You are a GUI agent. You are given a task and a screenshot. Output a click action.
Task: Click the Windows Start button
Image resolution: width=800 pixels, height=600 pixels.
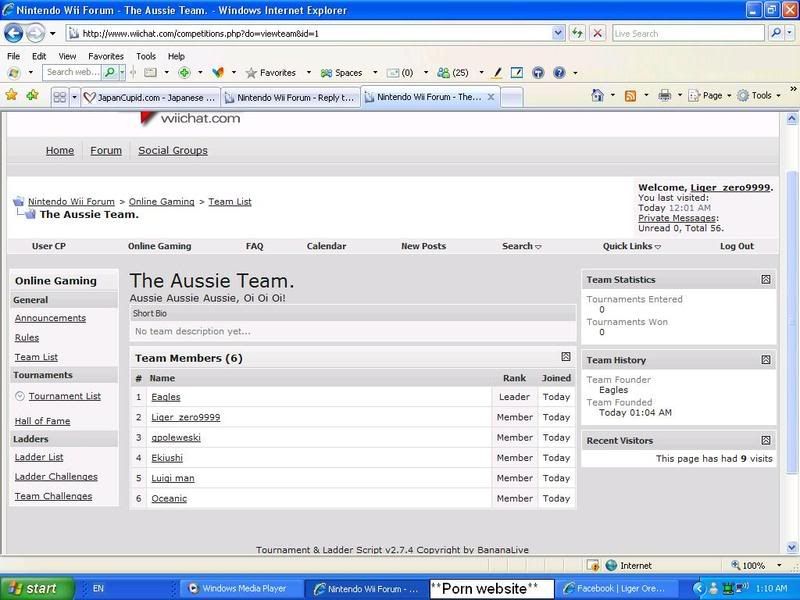(x=37, y=588)
